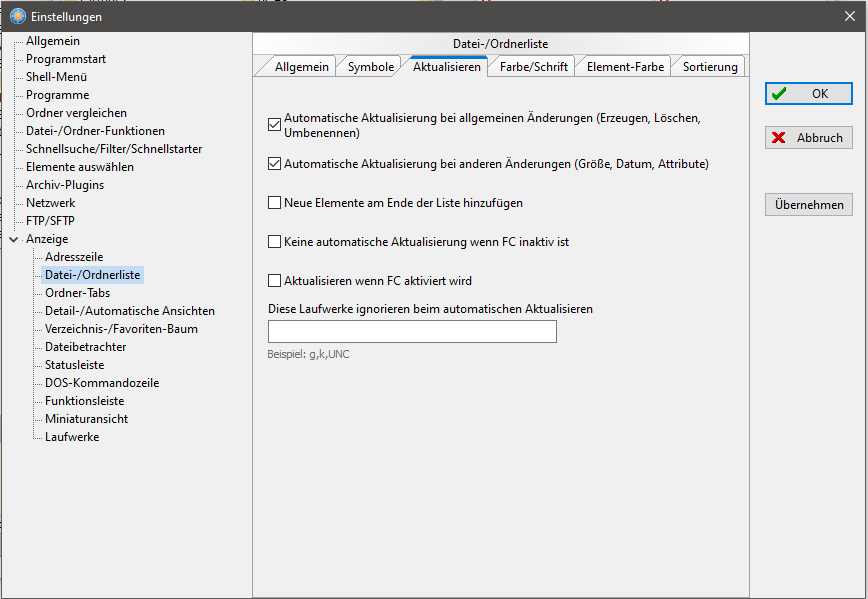Select Archiv-Plugins in the left tree
This screenshot has height=599, width=868.
64,185
